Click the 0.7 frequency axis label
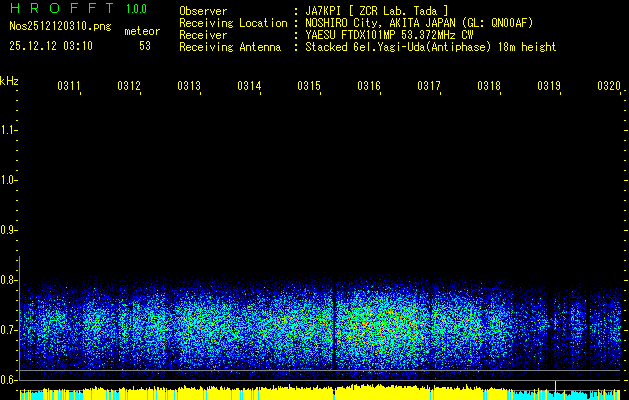629x400 pixels. tap(9, 330)
